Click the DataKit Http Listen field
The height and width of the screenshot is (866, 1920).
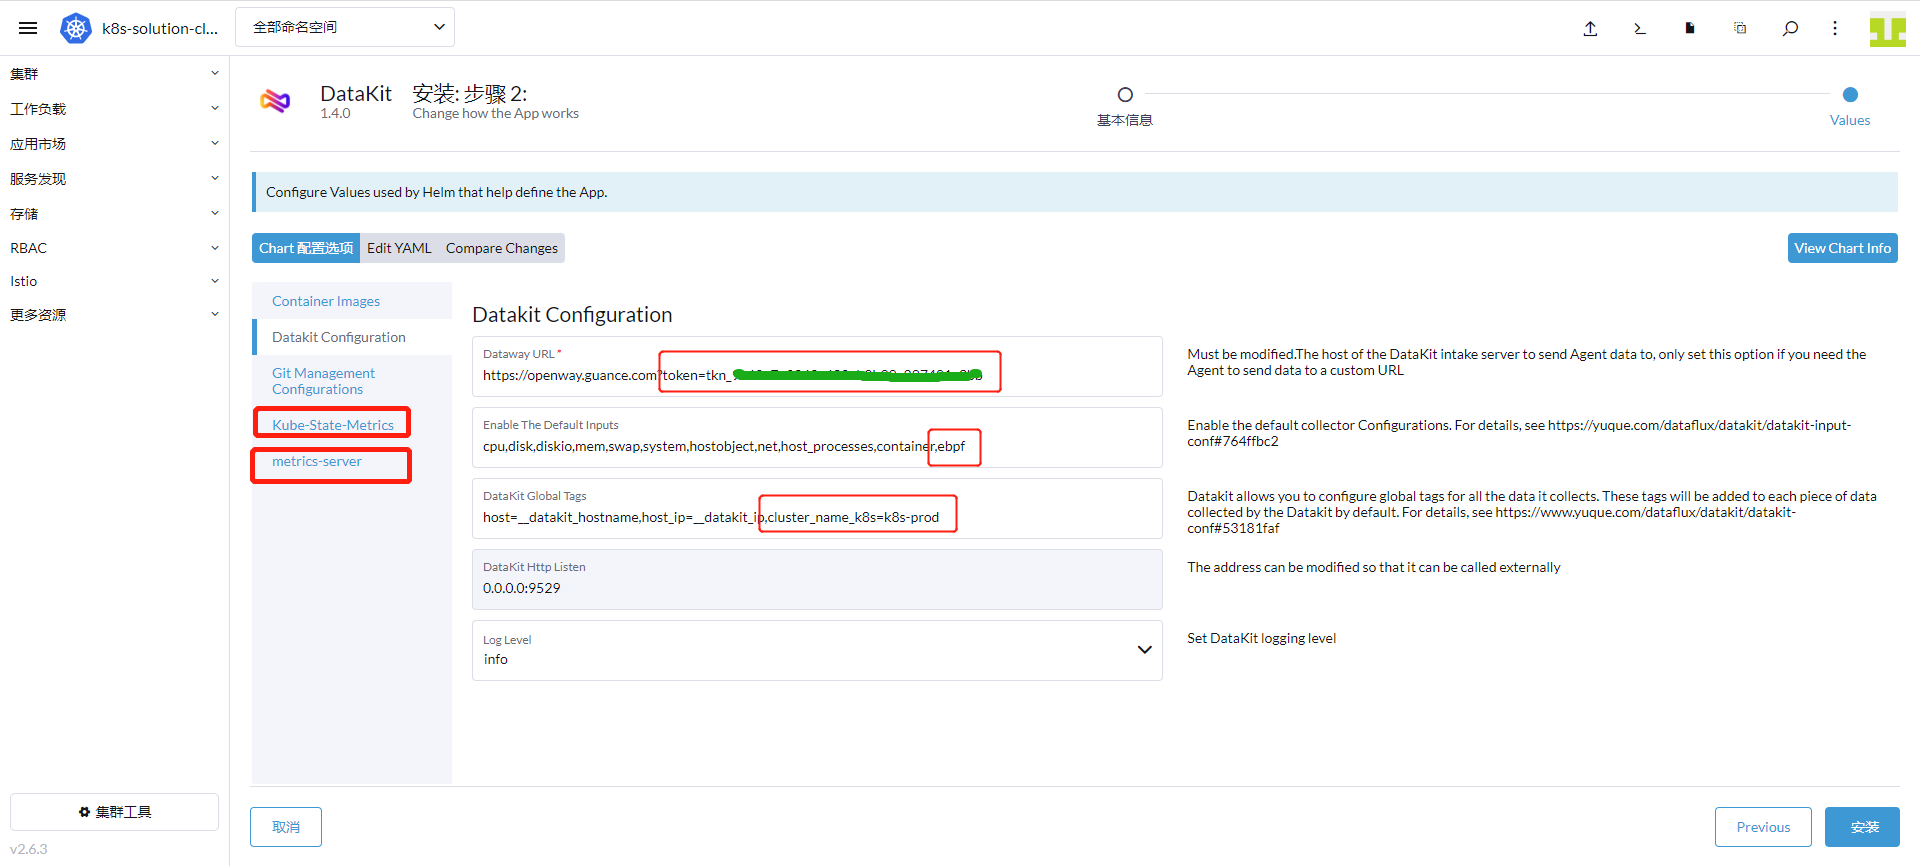tap(817, 579)
